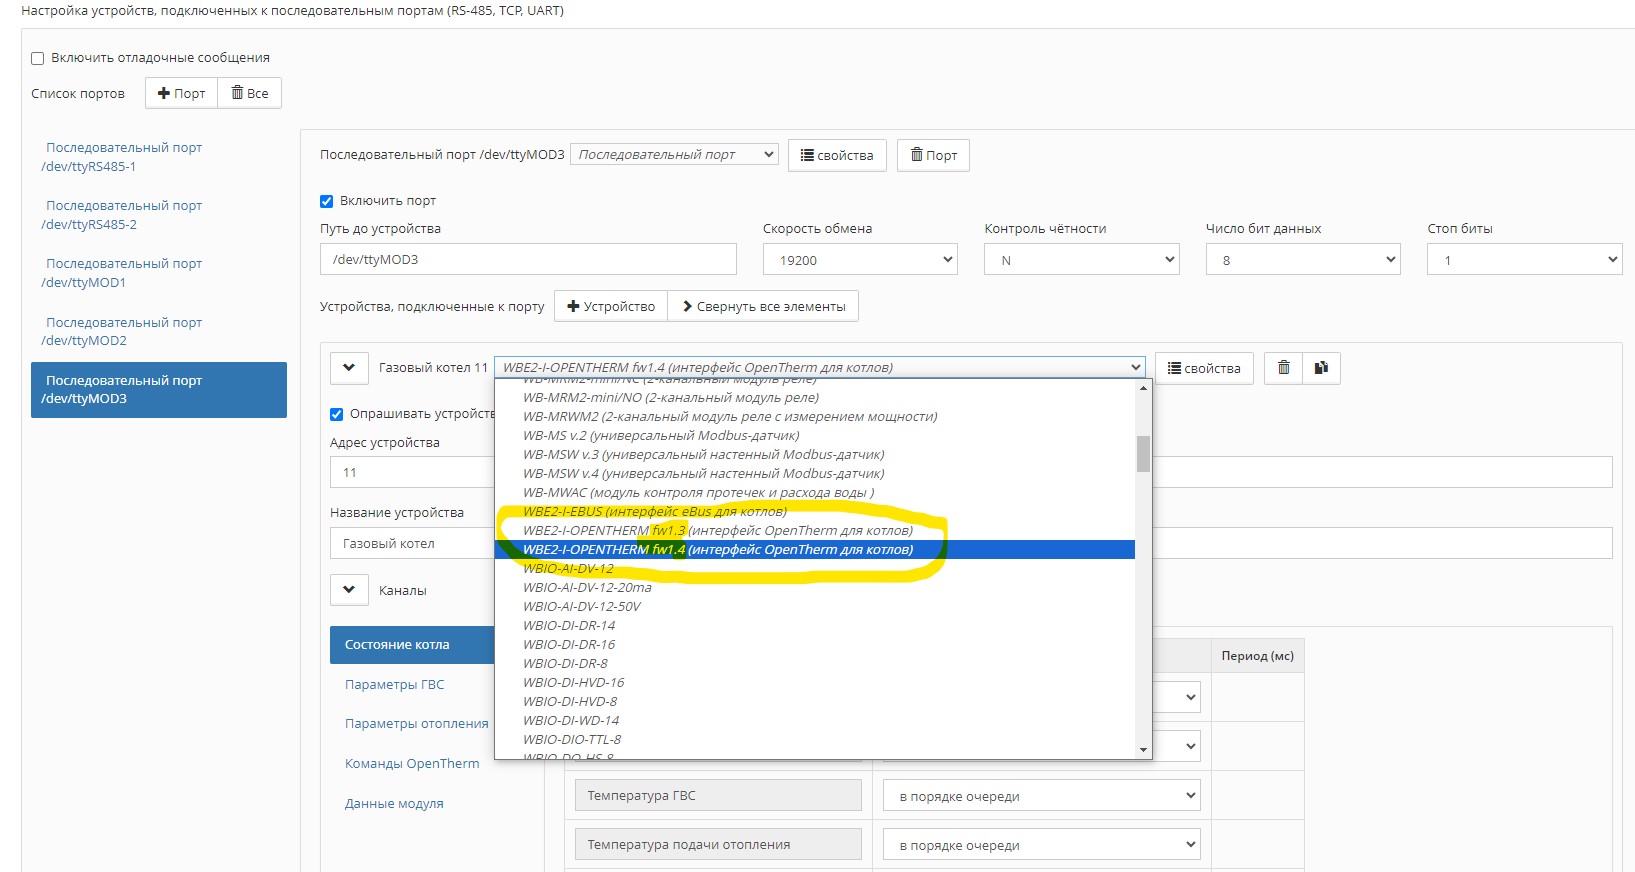Click the Путь до устройства input field
This screenshot has width=1635, height=872.
point(528,259)
